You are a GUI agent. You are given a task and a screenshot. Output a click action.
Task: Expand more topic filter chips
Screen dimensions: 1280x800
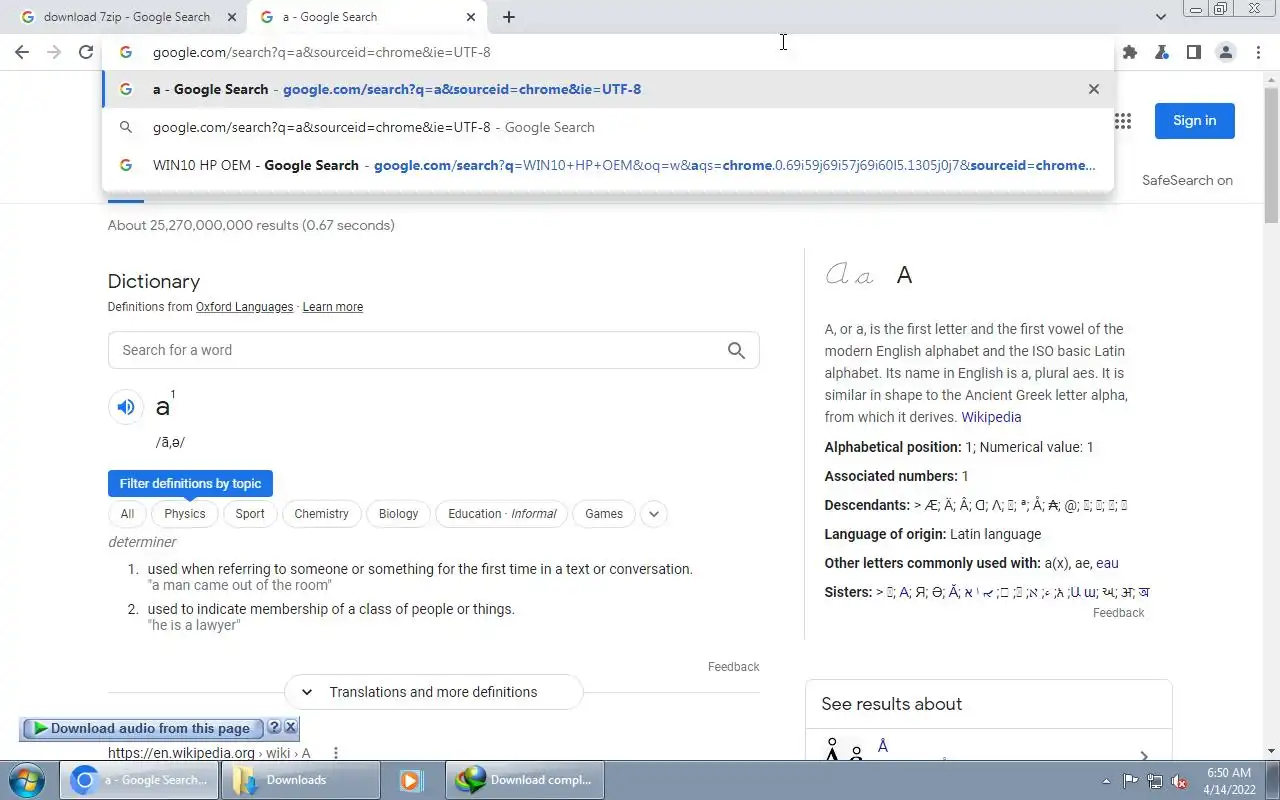coord(653,514)
